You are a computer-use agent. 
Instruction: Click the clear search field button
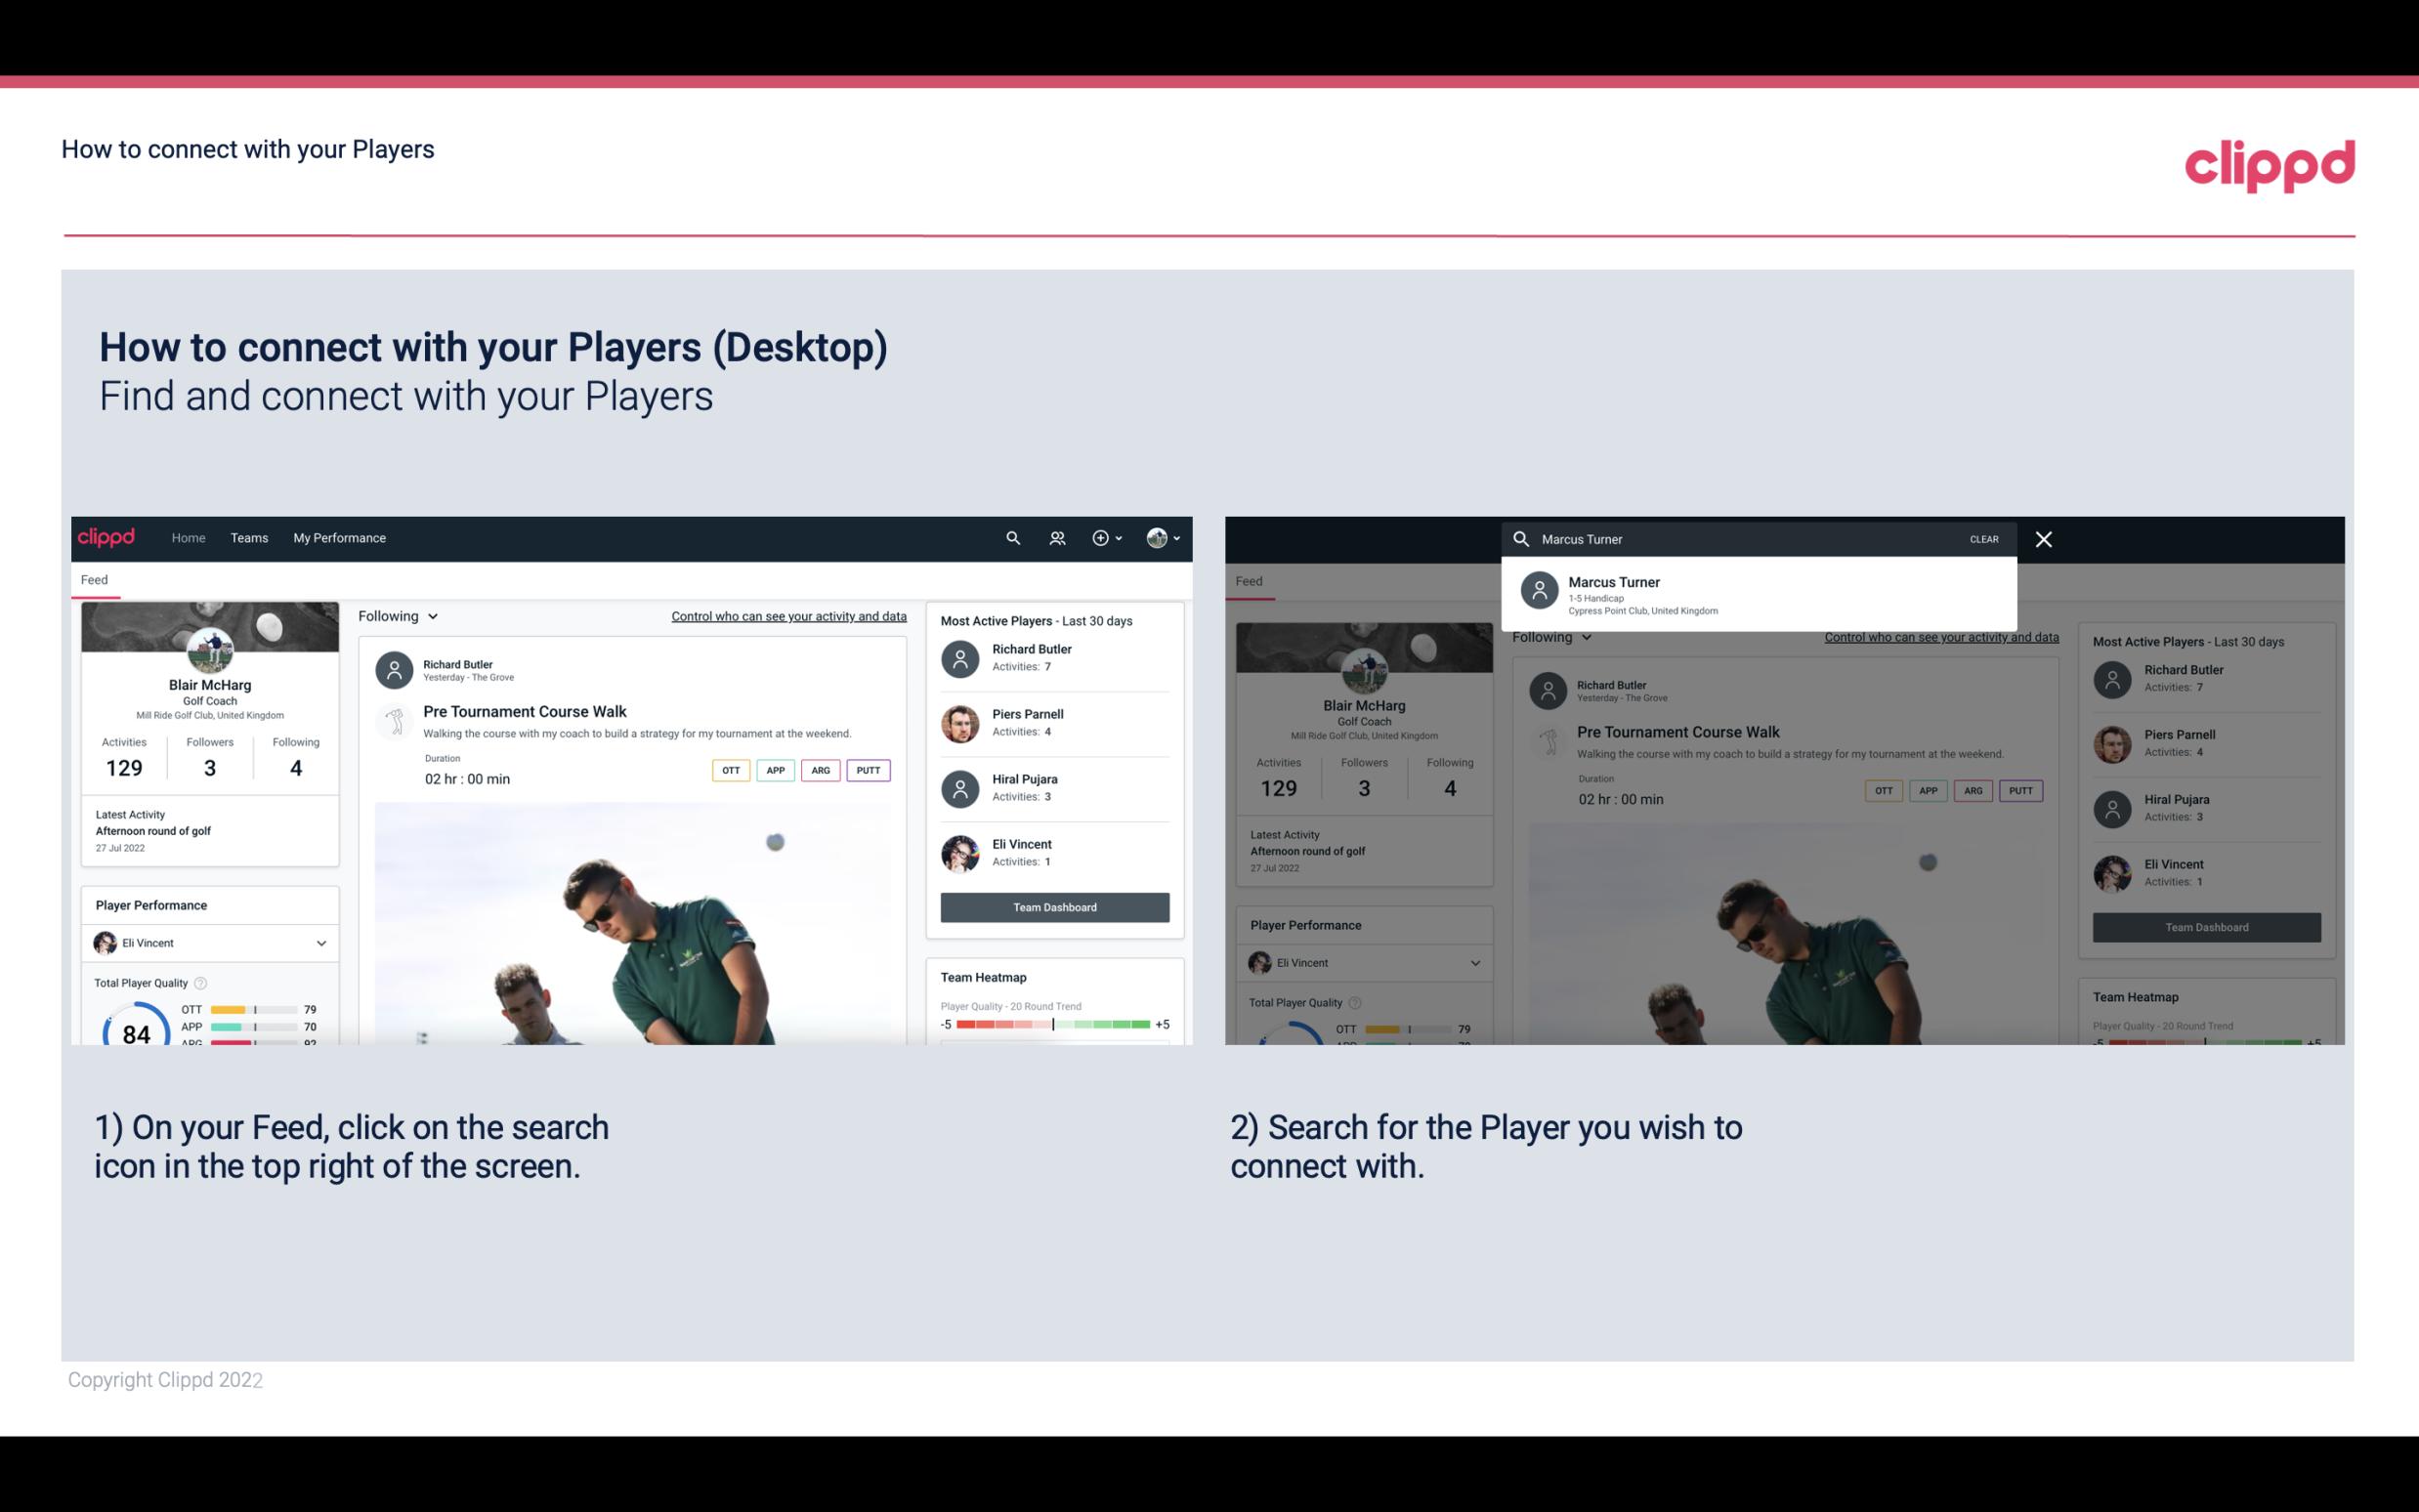click(x=1982, y=538)
